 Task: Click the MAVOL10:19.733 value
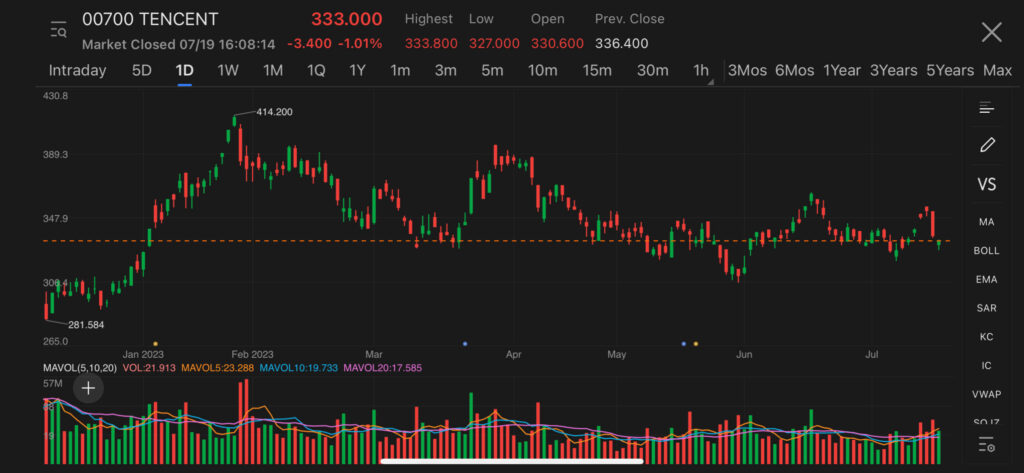click(298, 368)
